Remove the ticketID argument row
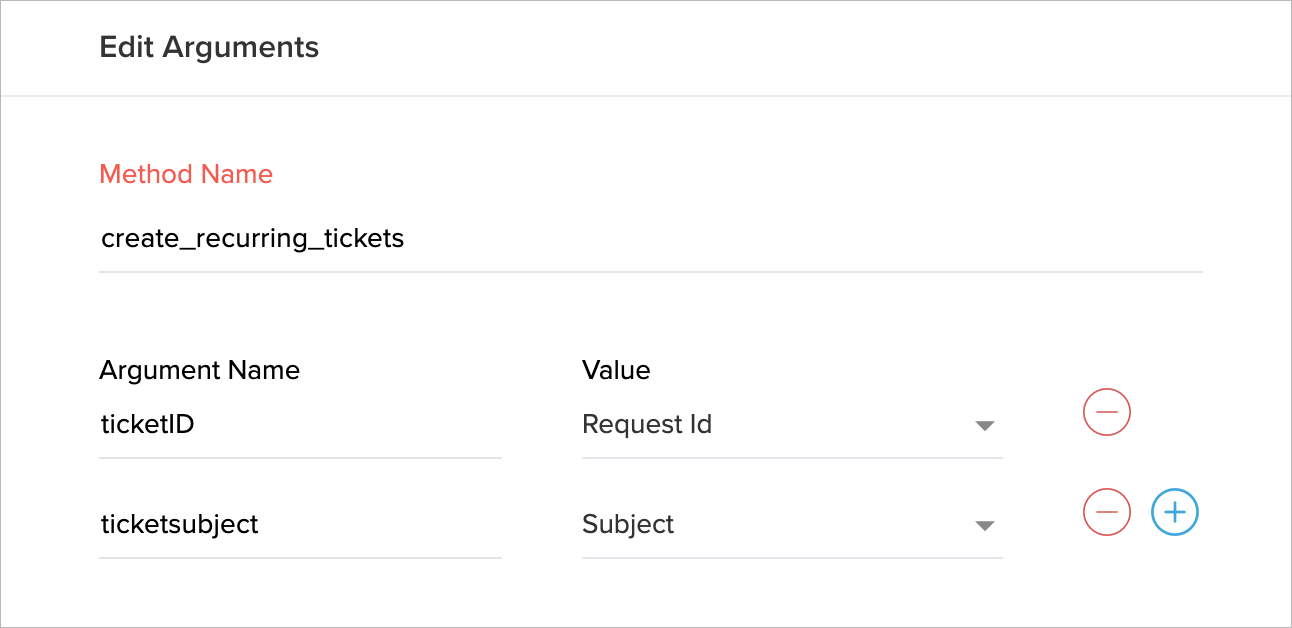 [x=1106, y=412]
